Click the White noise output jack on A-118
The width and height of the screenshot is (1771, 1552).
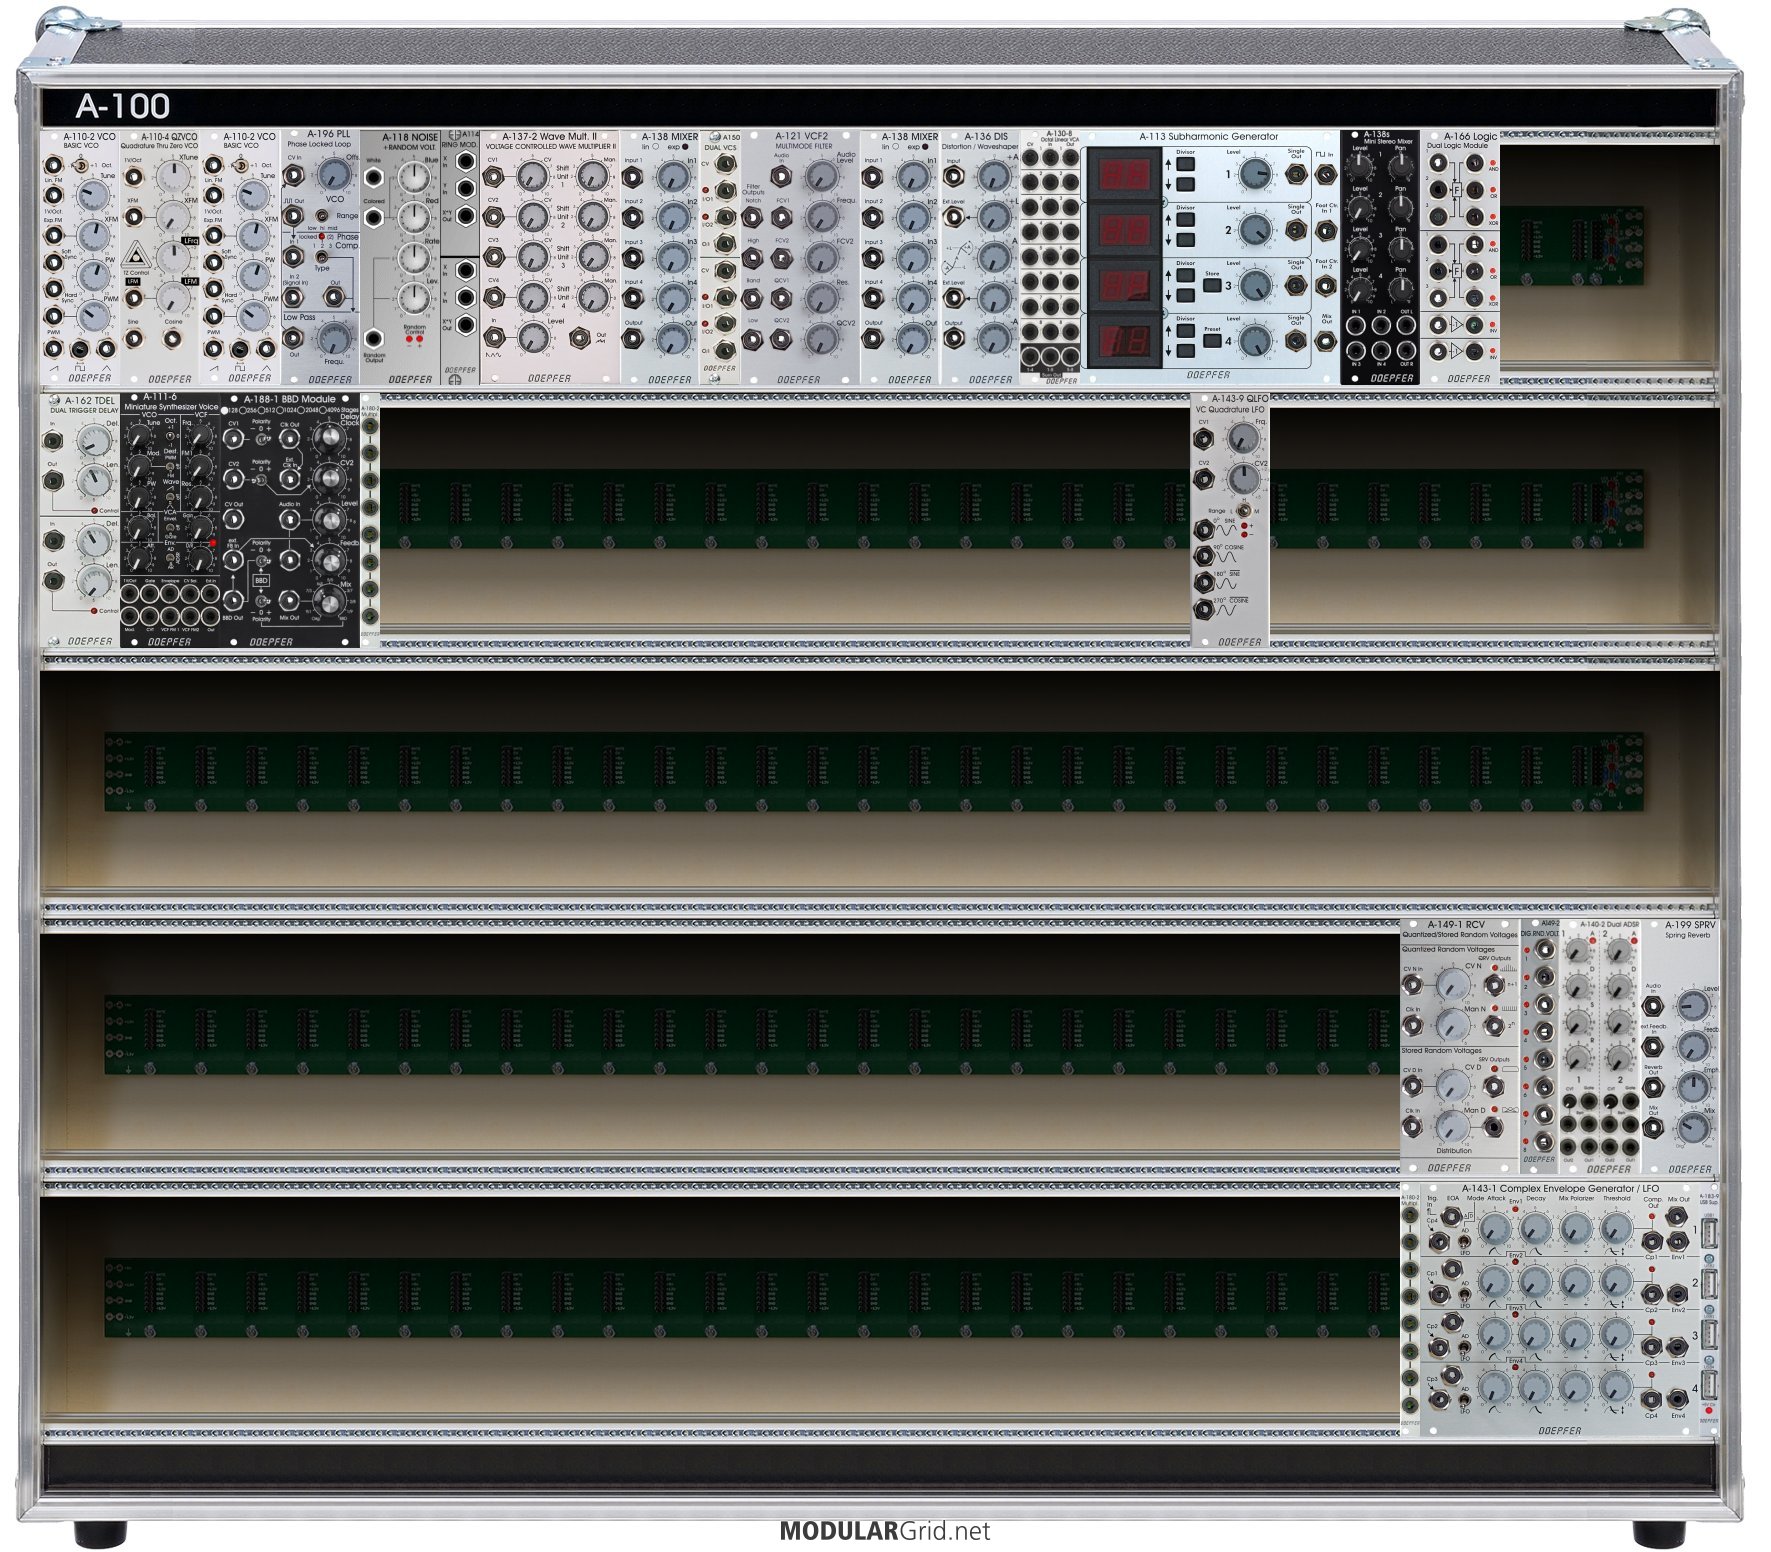[374, 178]
